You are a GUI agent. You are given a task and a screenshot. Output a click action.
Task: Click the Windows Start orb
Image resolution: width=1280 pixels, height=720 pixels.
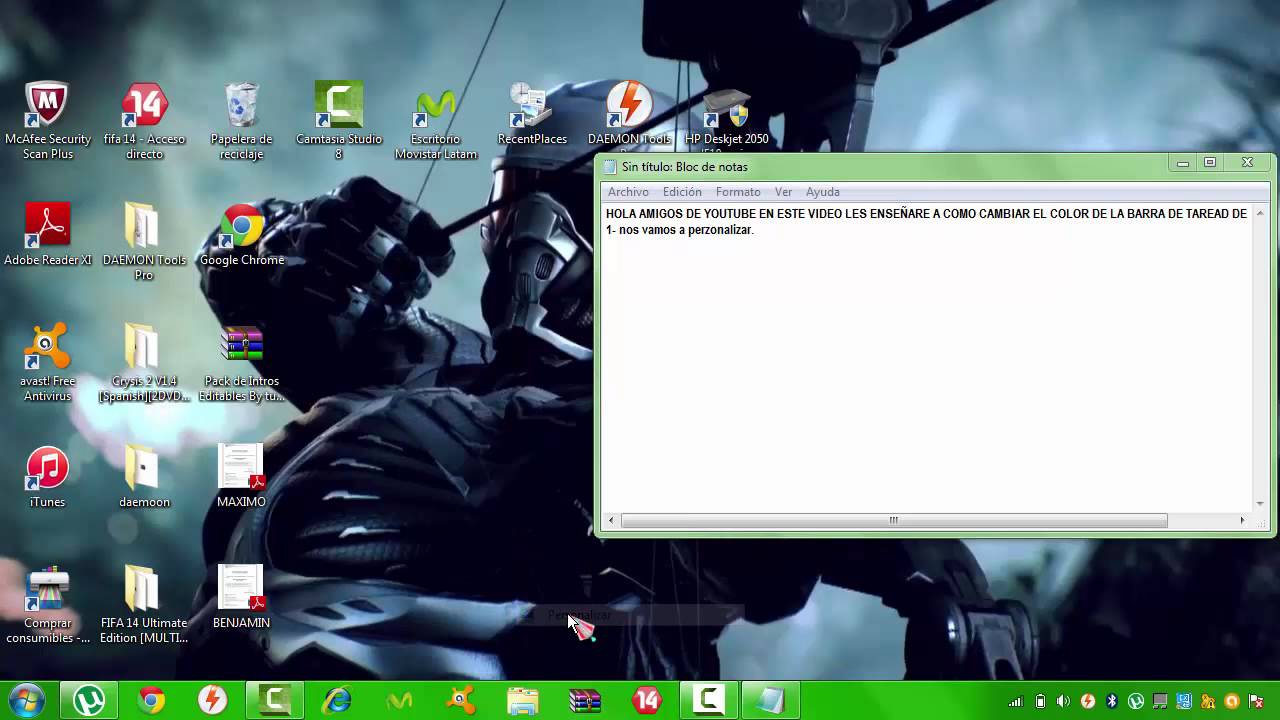(x=27, y=700)
